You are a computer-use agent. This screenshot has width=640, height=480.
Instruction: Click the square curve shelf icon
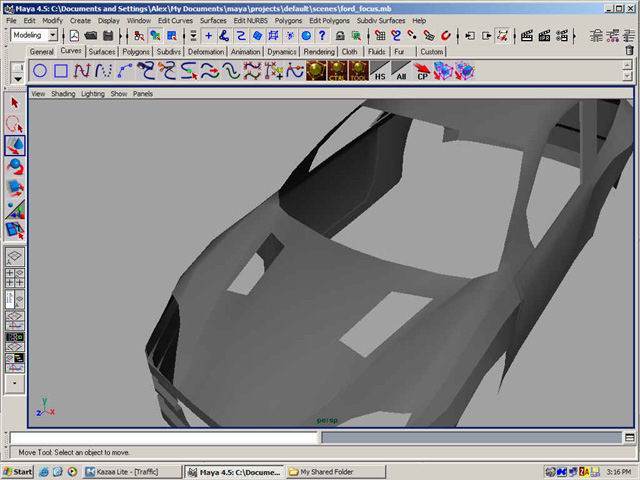click(x=61, y=71)
